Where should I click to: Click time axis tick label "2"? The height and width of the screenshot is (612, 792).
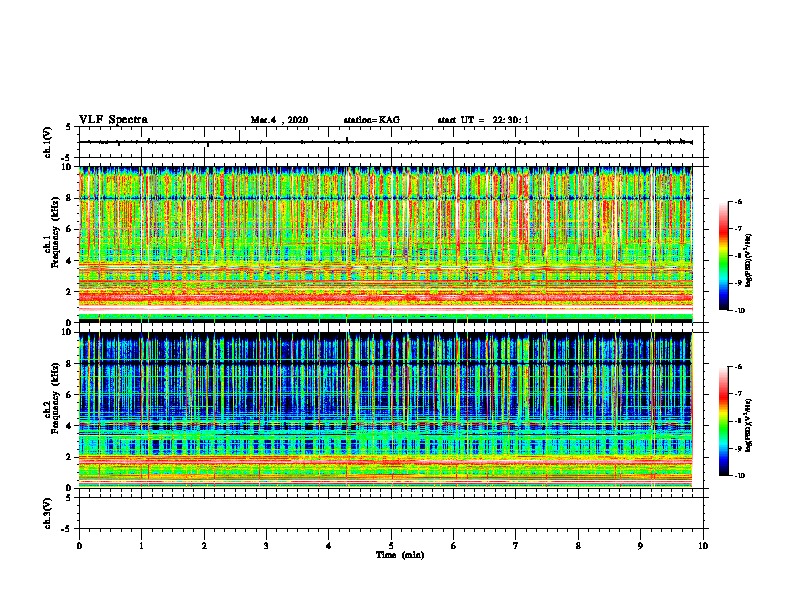(204, 545)
